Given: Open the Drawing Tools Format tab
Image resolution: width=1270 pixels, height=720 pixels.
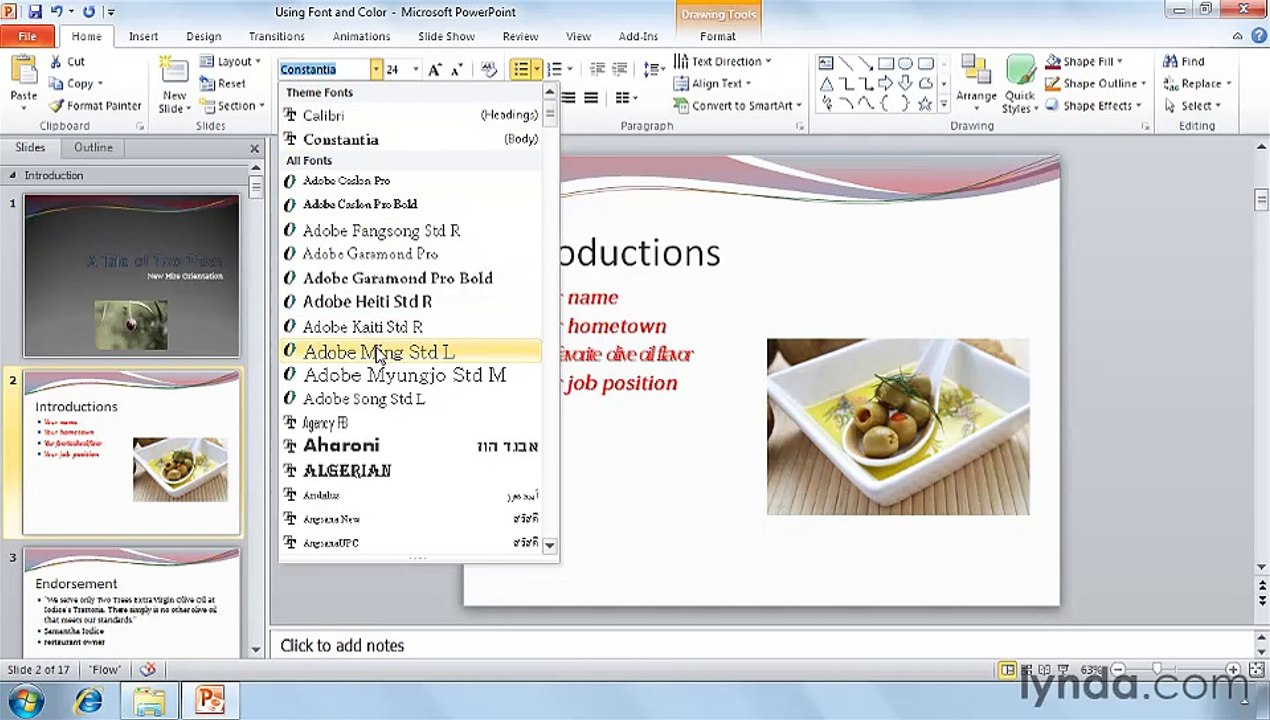Looking at the screenshot, I should click(x=717, y=36).
